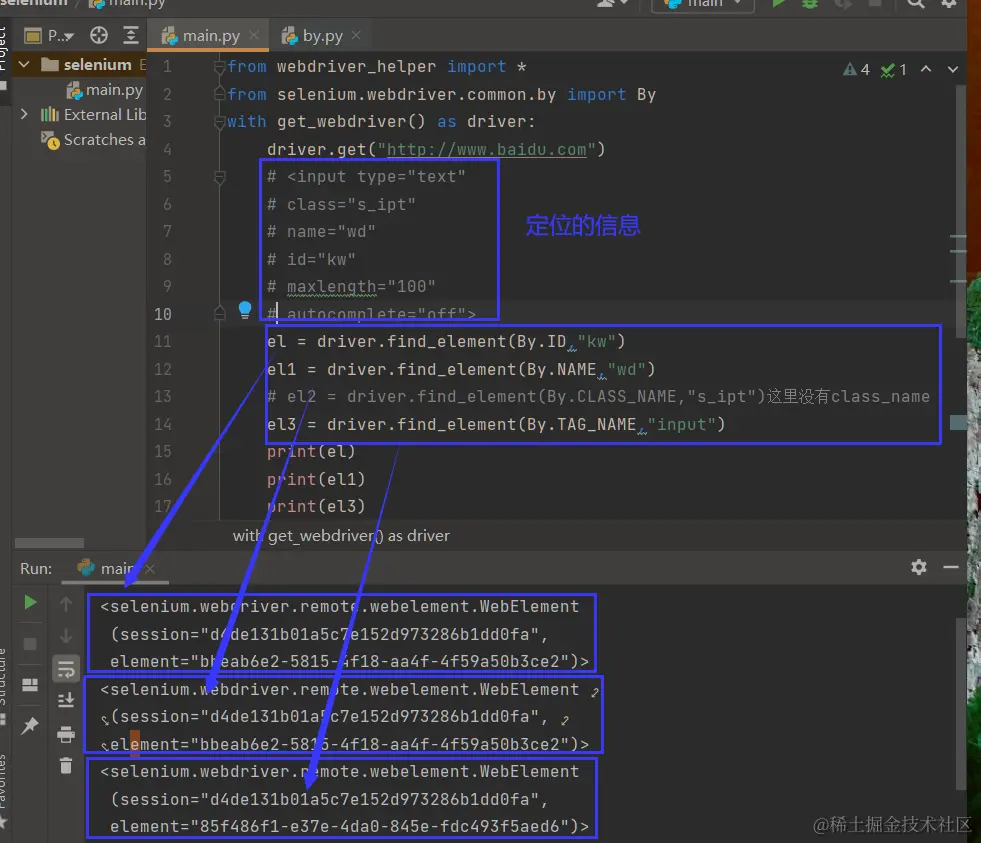Click the print(el1) code line
The height and width of the screenshot is (843, 981).
point(316,480)
